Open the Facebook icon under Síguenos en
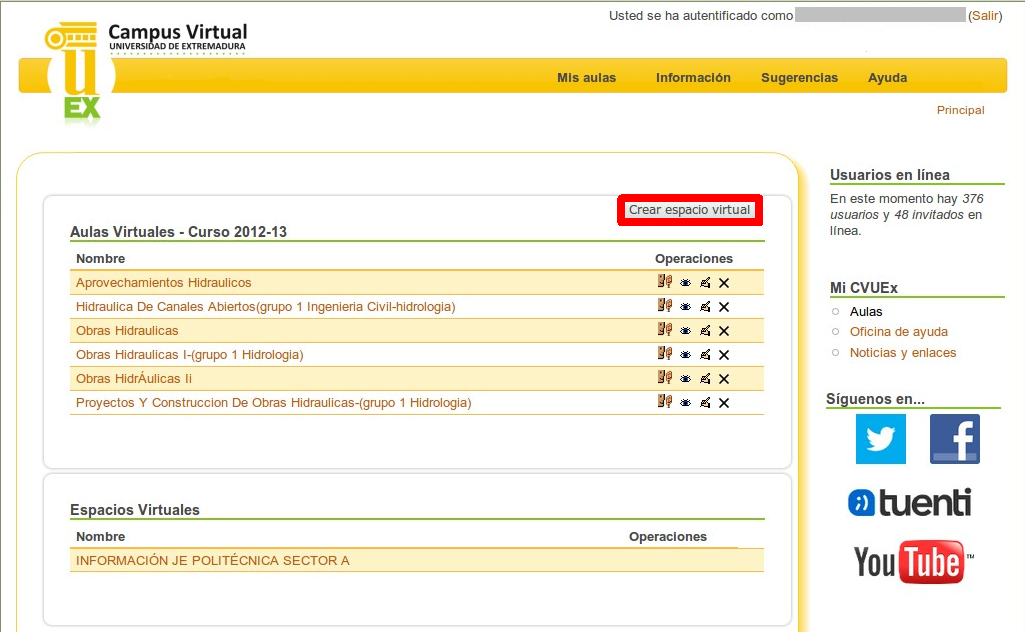The height and width of the screenshot is (632, 1025). (x=954, y=439)
